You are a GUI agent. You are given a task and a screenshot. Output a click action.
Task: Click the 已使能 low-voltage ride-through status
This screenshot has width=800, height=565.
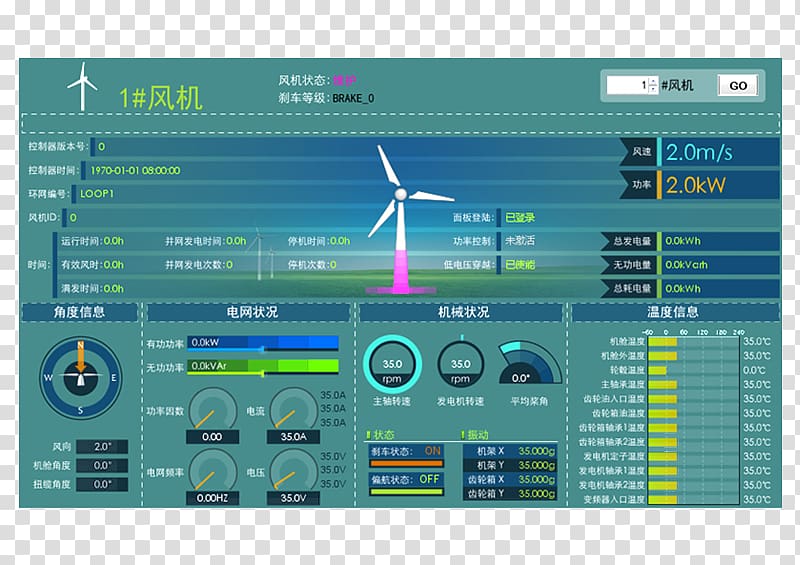point(520,264)
